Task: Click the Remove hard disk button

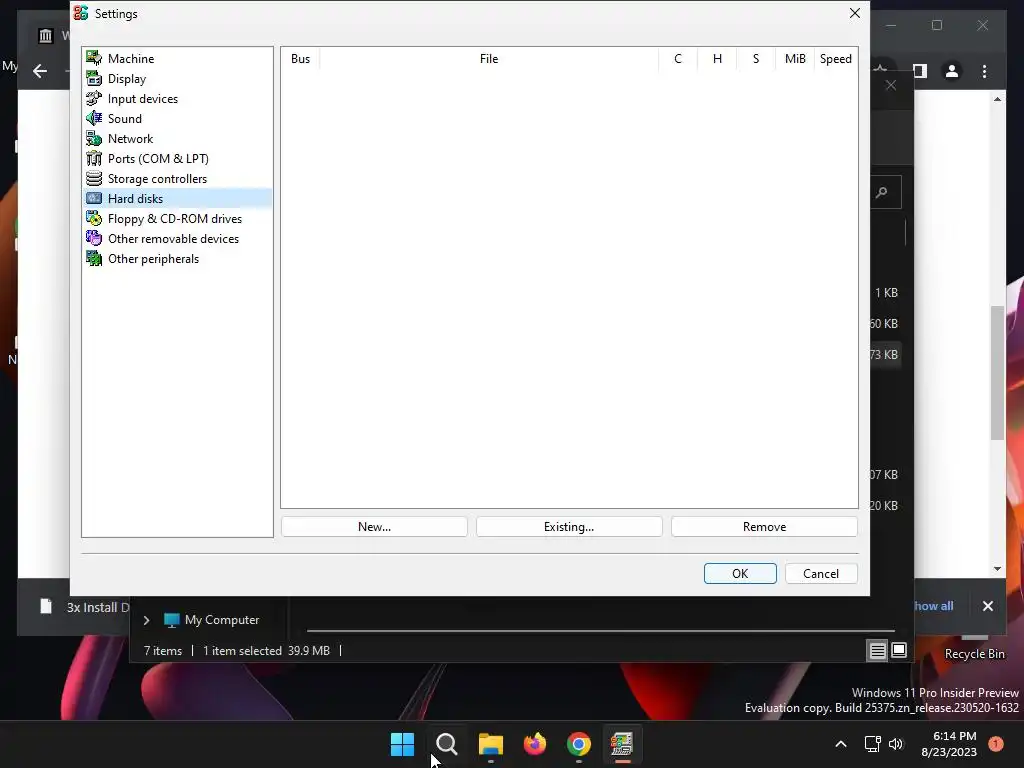Action: (764, 527)
